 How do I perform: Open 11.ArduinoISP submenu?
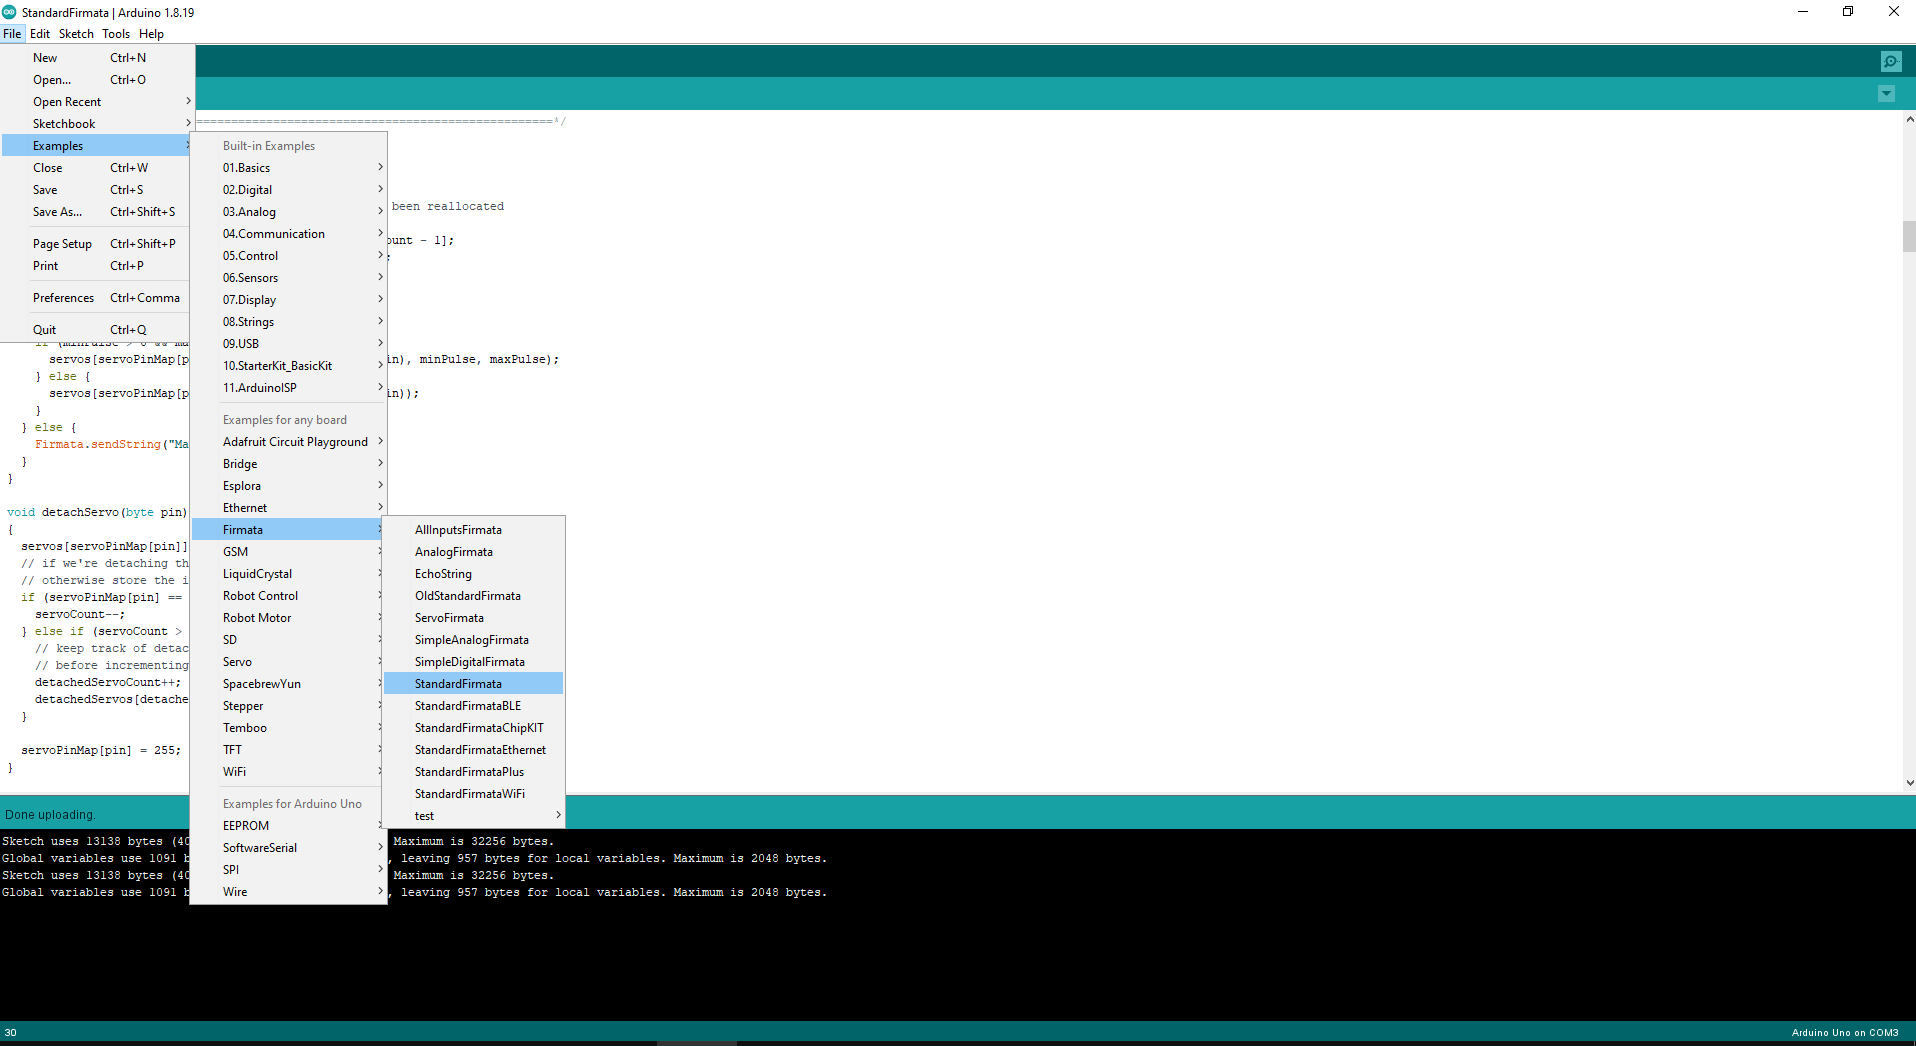point(288,388)
